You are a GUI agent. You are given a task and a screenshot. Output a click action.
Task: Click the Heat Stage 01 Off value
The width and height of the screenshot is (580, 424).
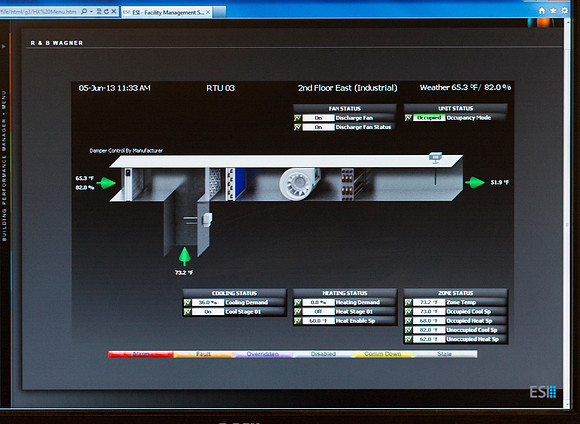tap(318, 312)
